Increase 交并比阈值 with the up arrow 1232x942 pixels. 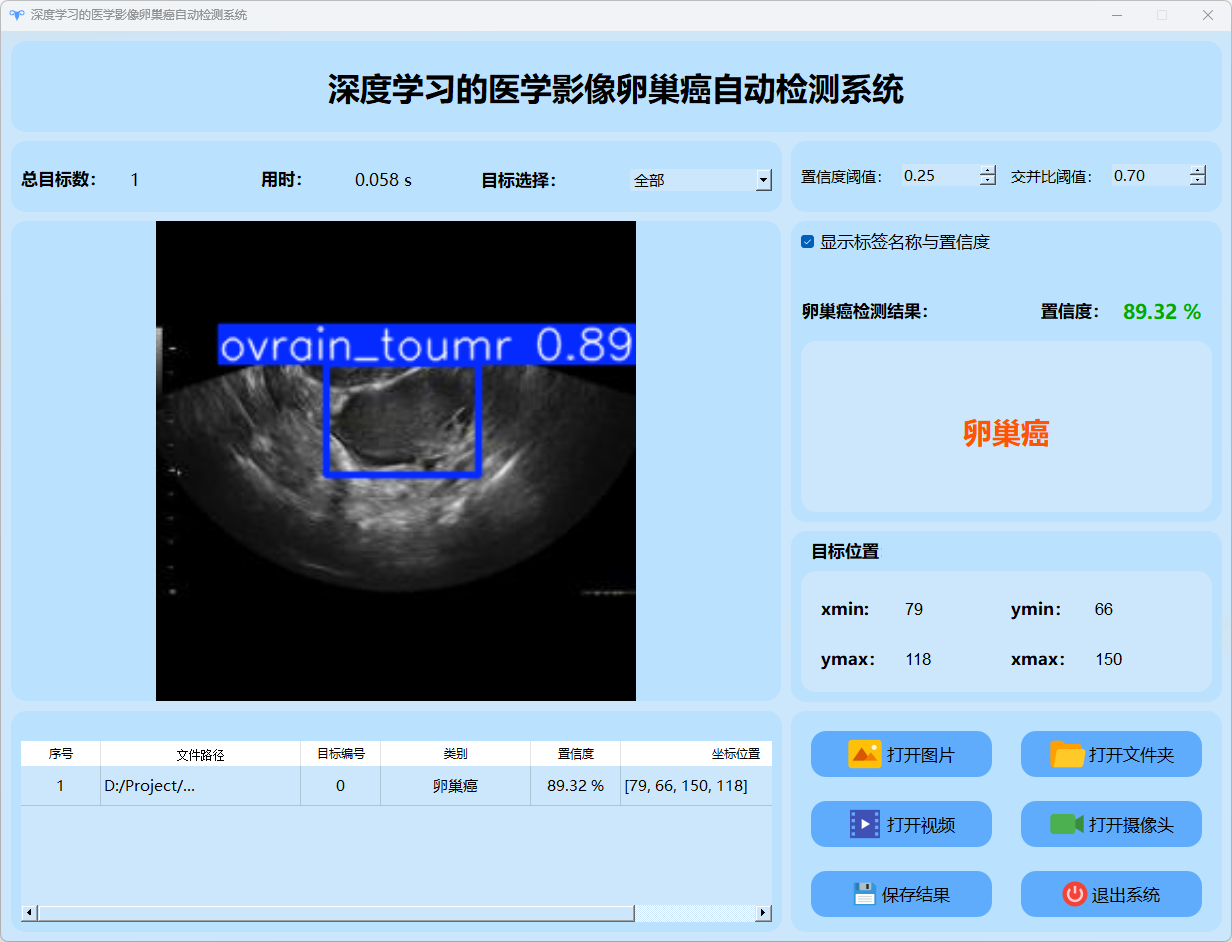pyautogui.click(x=1198, y=170)
